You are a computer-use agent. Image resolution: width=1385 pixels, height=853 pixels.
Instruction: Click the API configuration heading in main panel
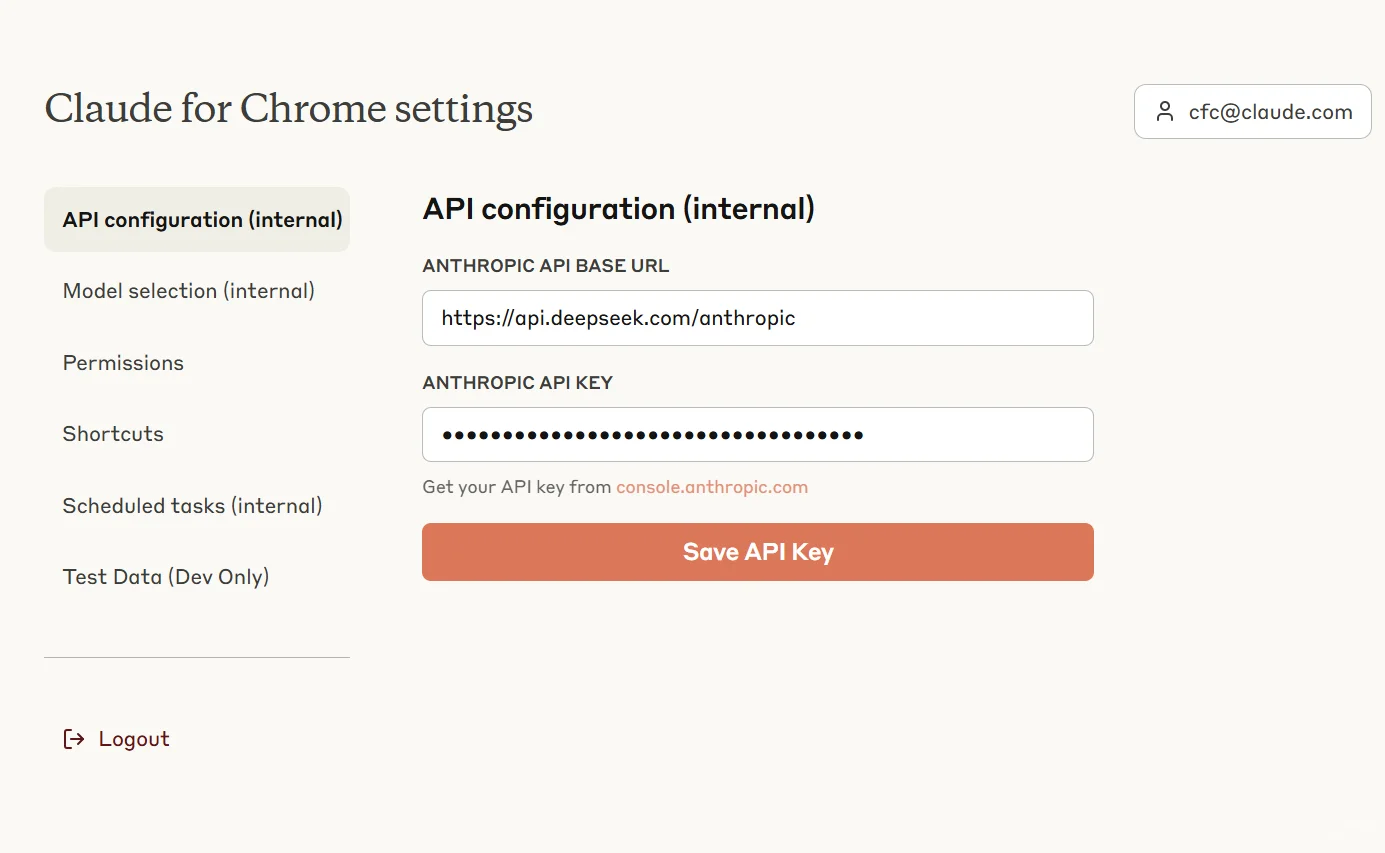tap(618, 209)
